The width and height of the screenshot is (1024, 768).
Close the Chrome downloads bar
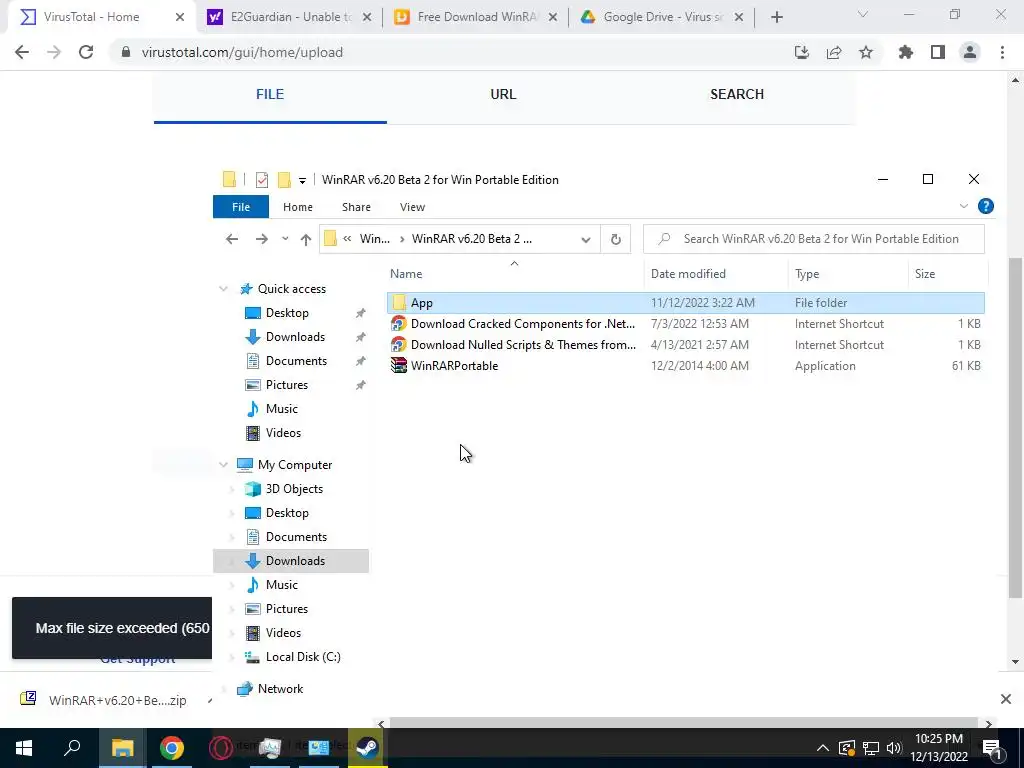tap(1006, 699)
